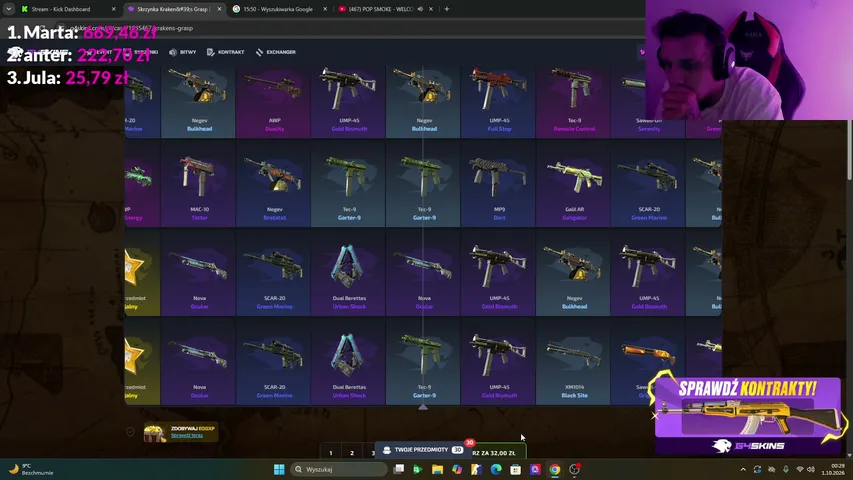The height and width of the screenshot is (480, 853).
Task: Click the microphone tray icon
Action: point(786,469)
